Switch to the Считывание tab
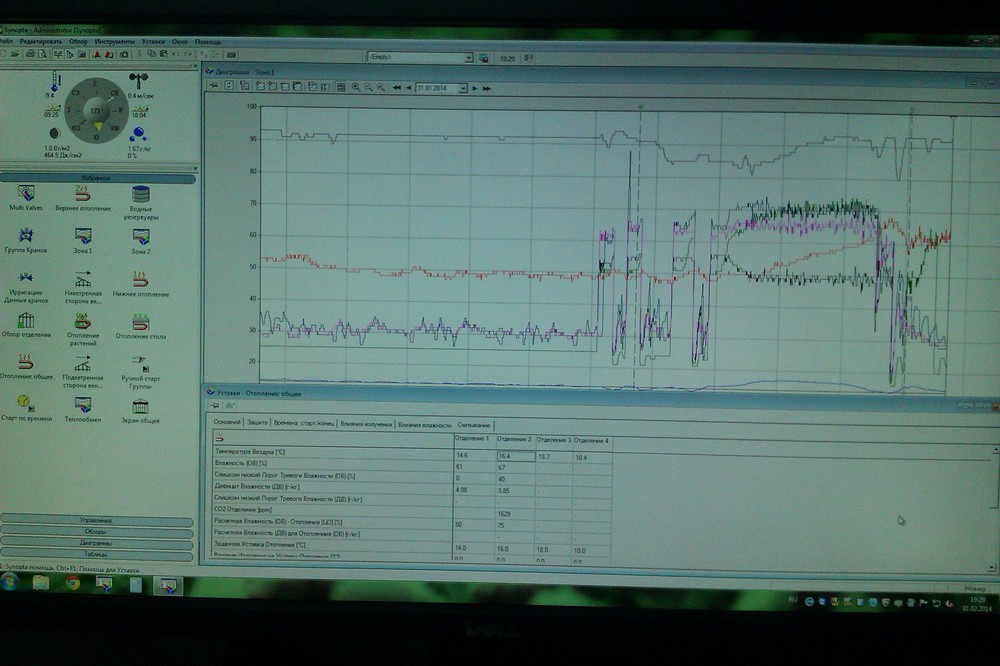Image resolution: width=1000 pixels, height=666 pixels. [x=474, y=425]
